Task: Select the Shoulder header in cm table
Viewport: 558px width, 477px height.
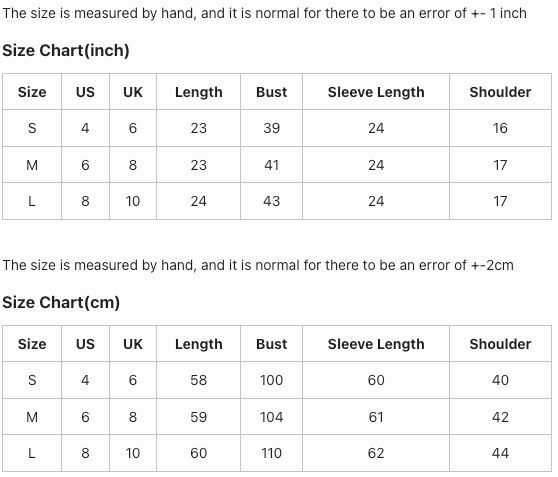Action: point(500,344)
